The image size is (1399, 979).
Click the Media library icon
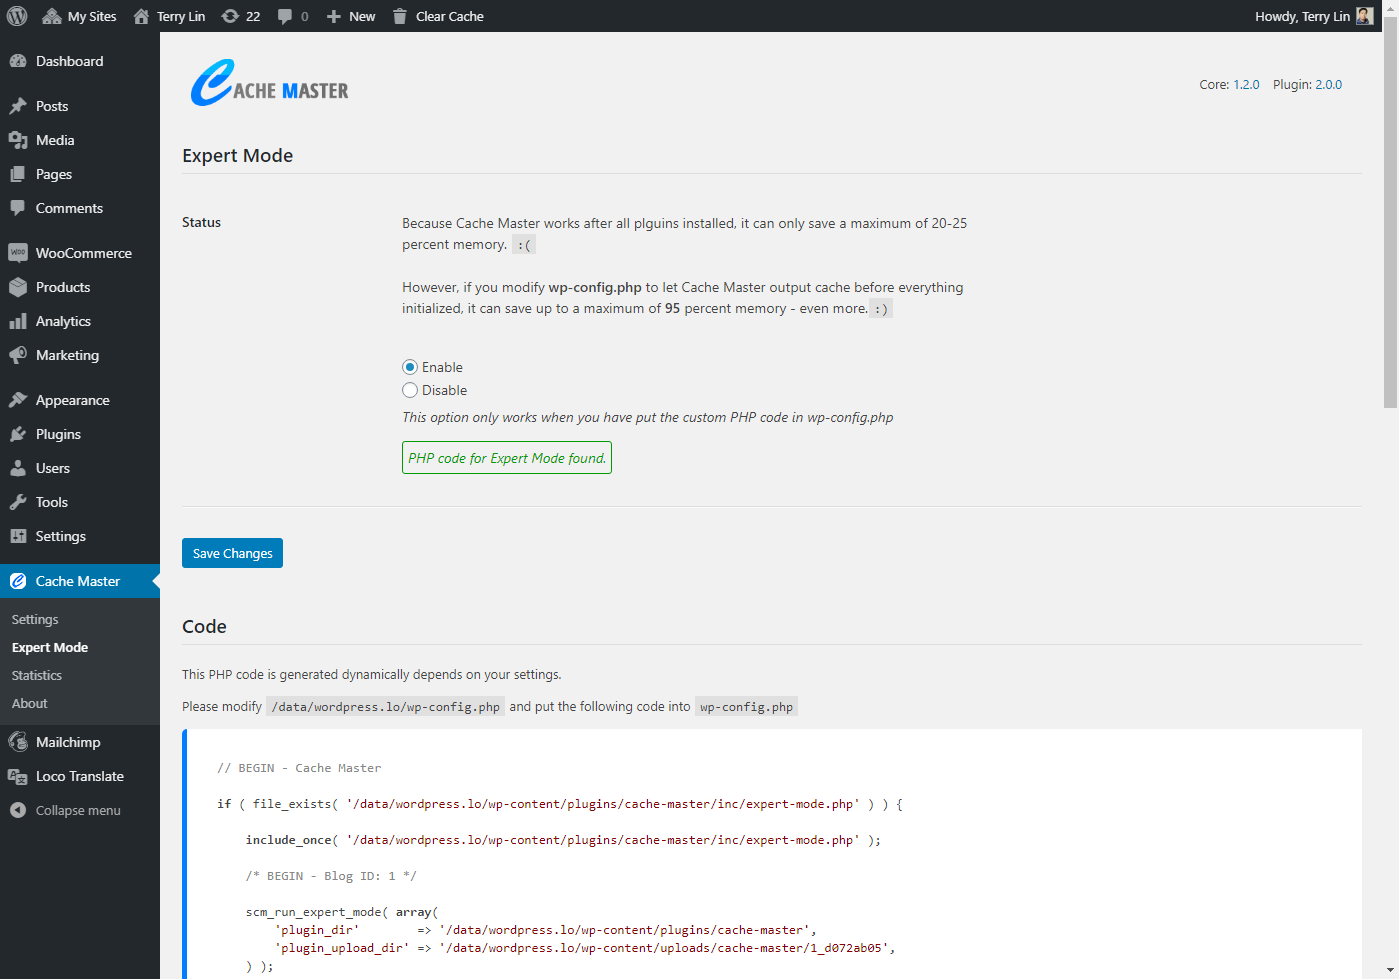pos(18,140)
